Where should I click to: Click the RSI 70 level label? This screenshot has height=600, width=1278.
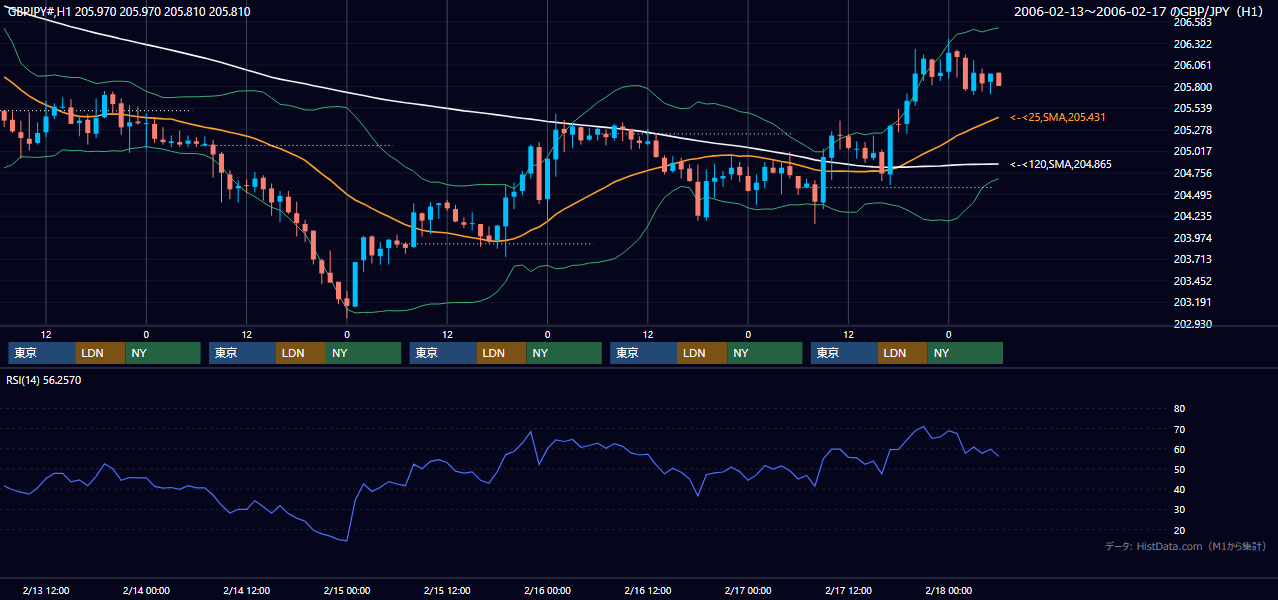click(x=1179, y=429)
